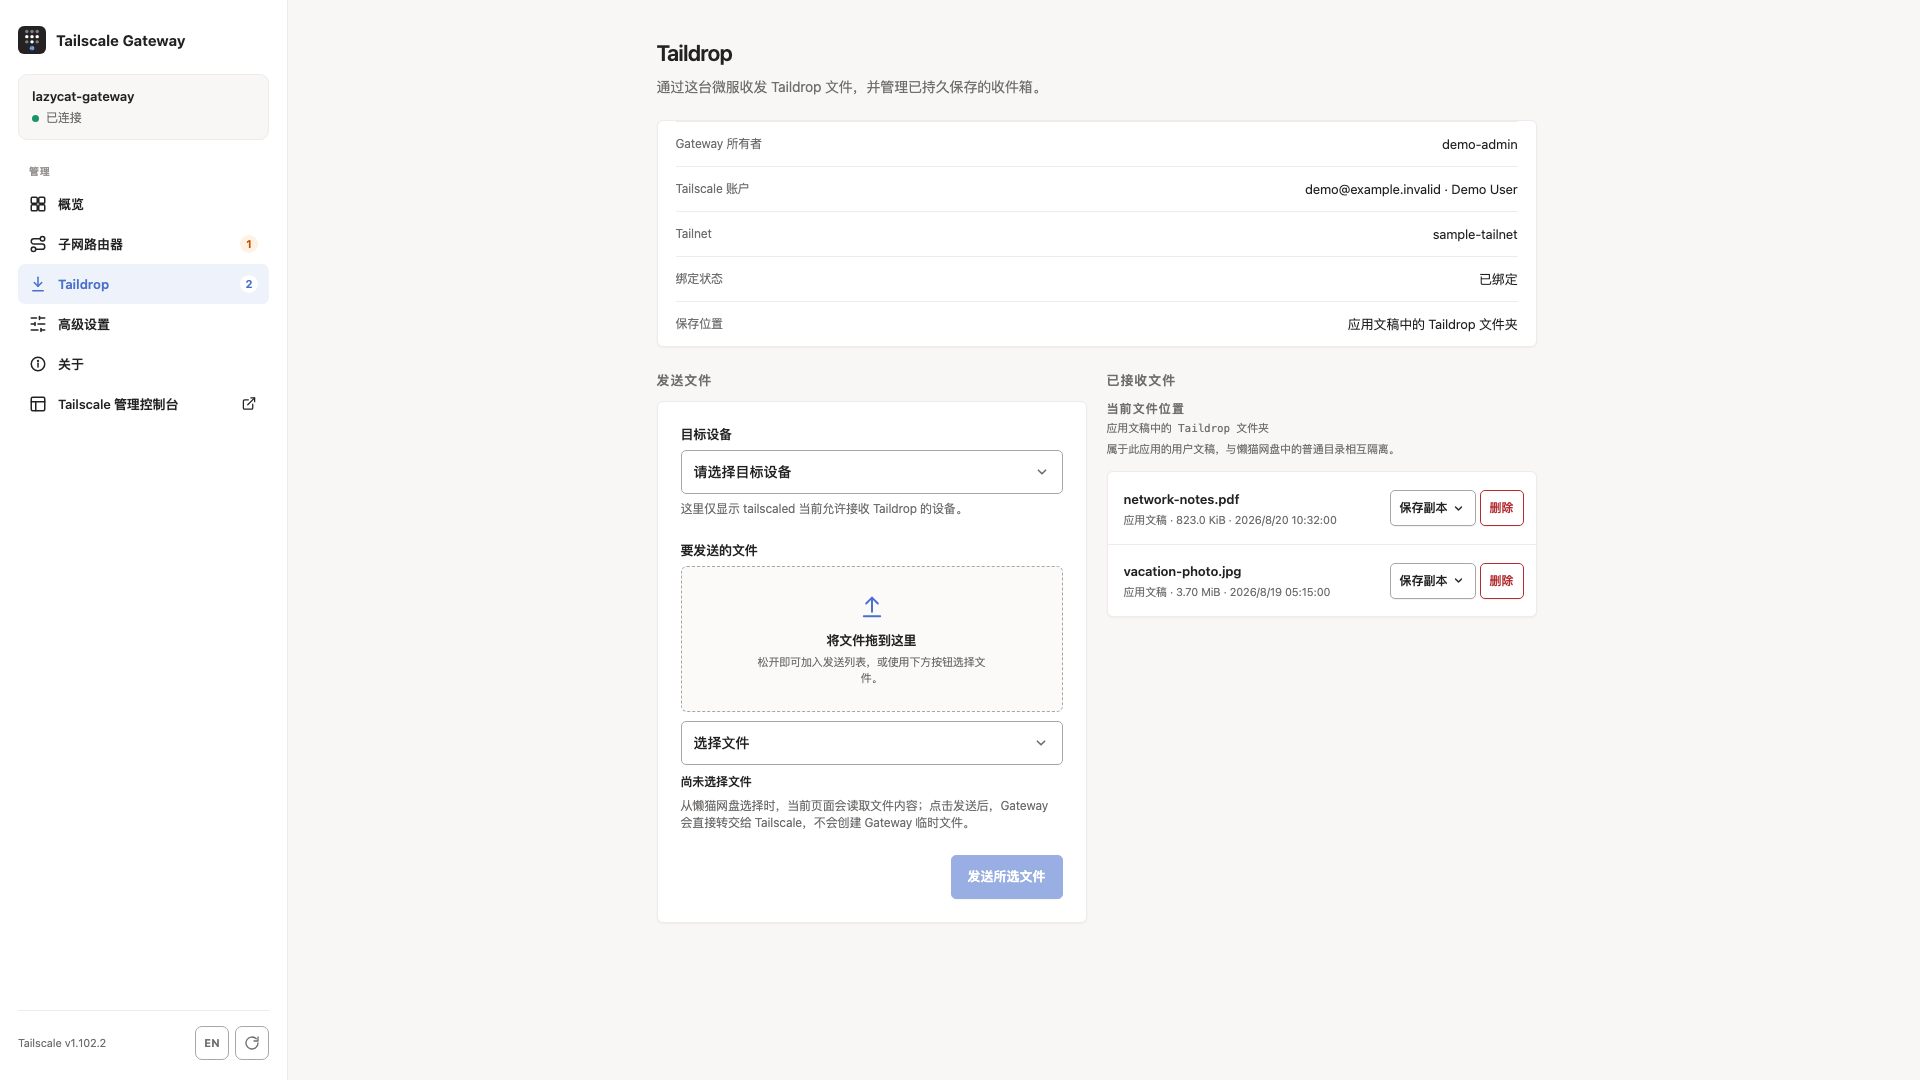1920x1080 pixels.
Task: Click the refresh icon button at bottom
Action: pyautogui.click(x=252, y=1043)
